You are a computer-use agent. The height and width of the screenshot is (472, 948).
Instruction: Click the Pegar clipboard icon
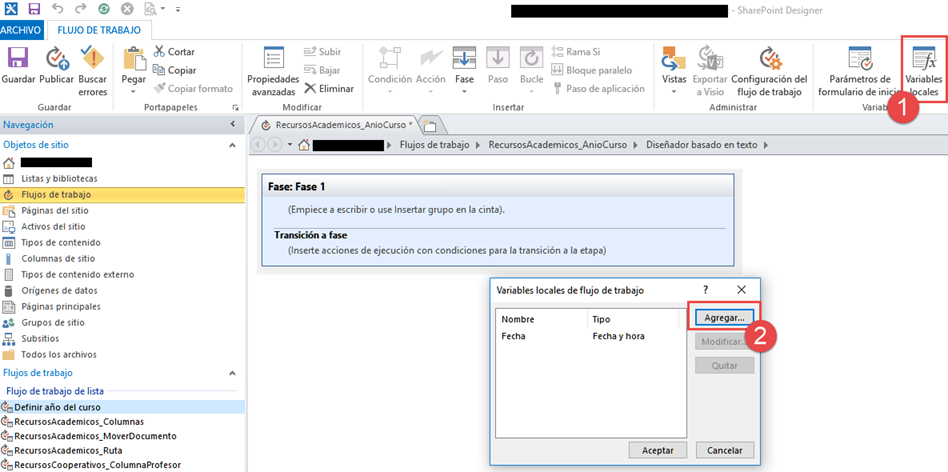pos(134,59)
